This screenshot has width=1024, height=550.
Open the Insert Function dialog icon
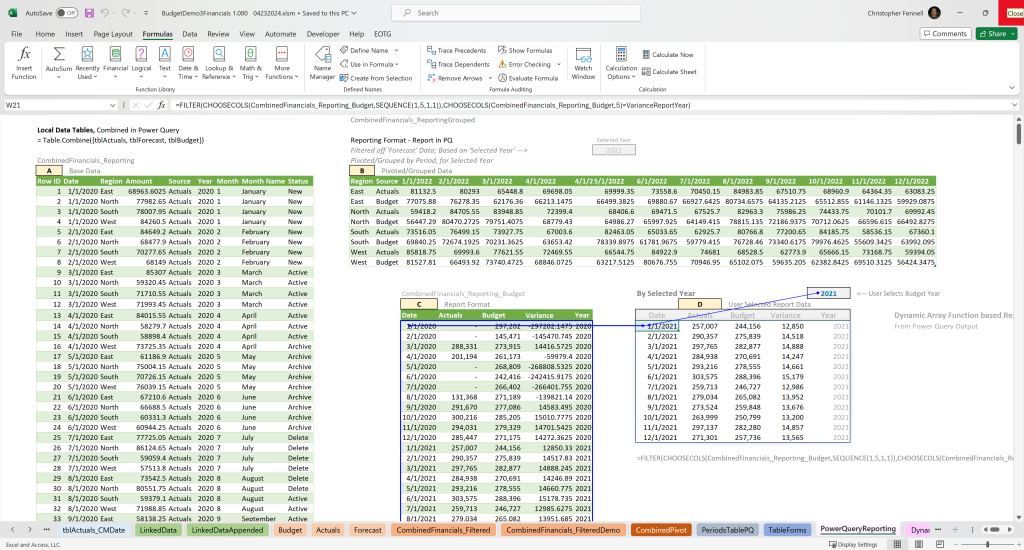[x=24, y=63]
